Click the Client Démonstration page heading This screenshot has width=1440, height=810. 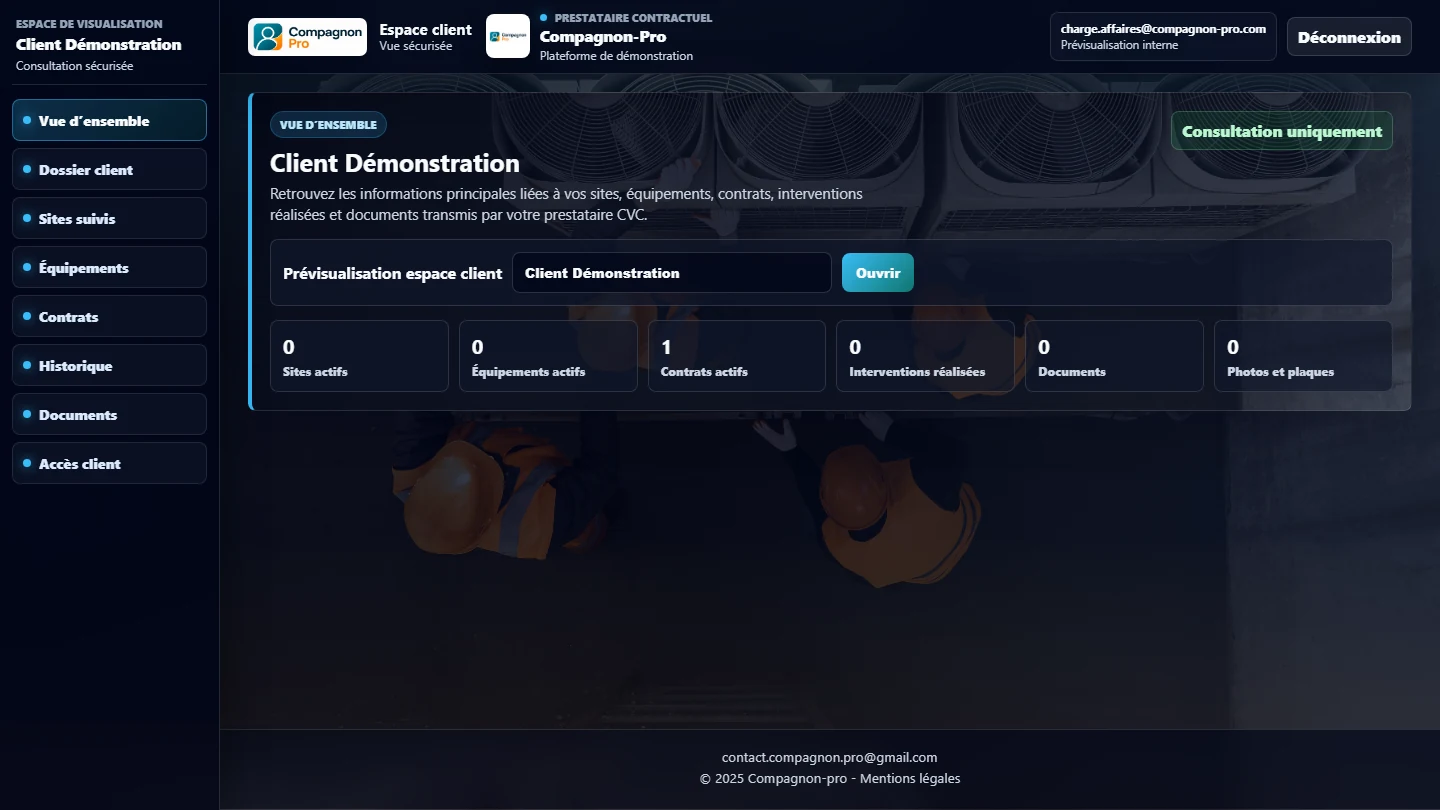point(395,163)
